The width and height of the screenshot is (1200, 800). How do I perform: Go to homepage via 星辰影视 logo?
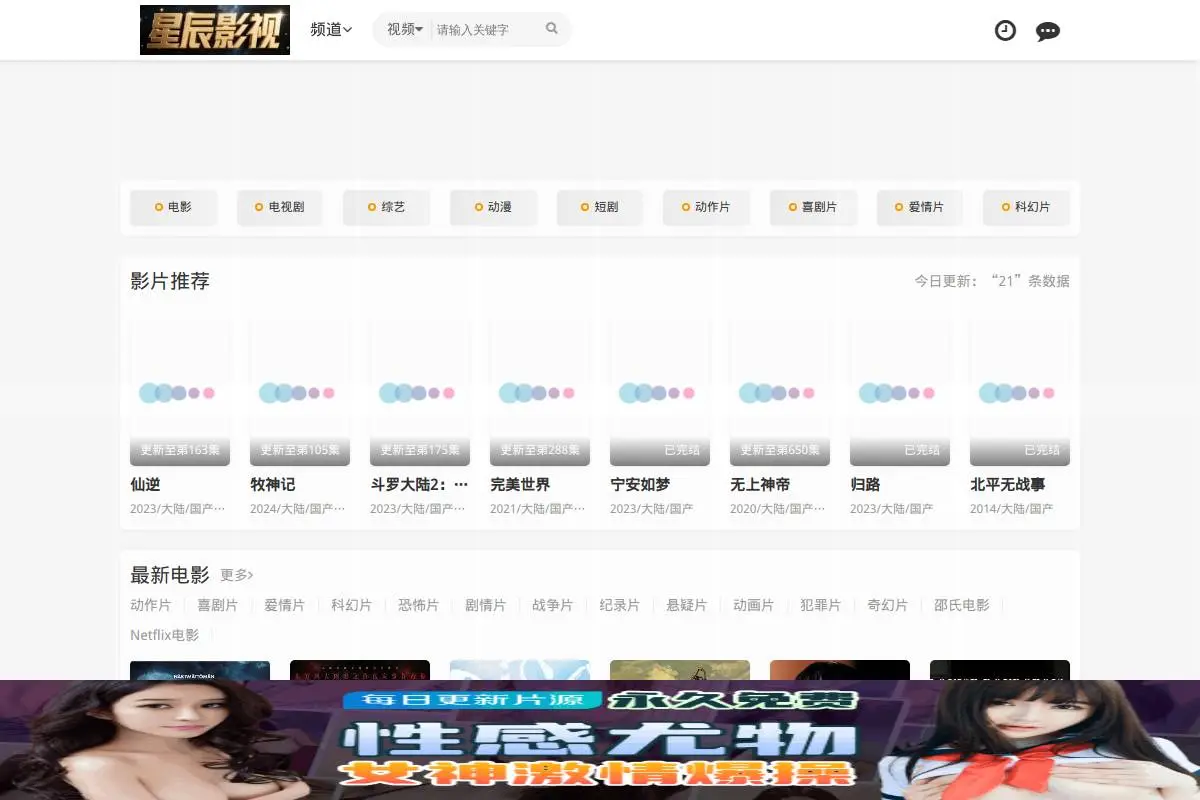(x=215, y=30)
